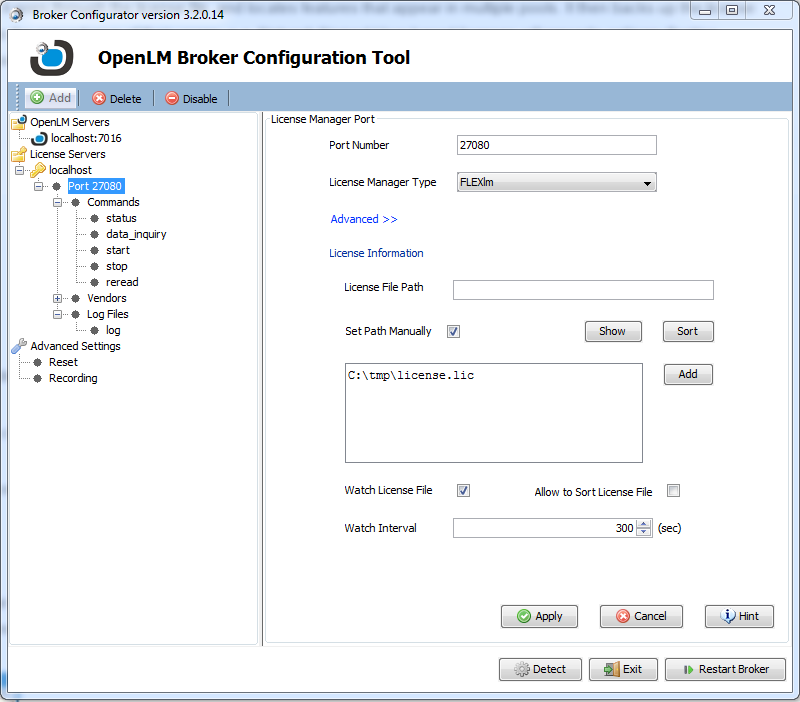The width and height of the screenshot is (800, 702).
Task: Uncheck the Set Path Manually checkbox
Action: tap(453, 331)
